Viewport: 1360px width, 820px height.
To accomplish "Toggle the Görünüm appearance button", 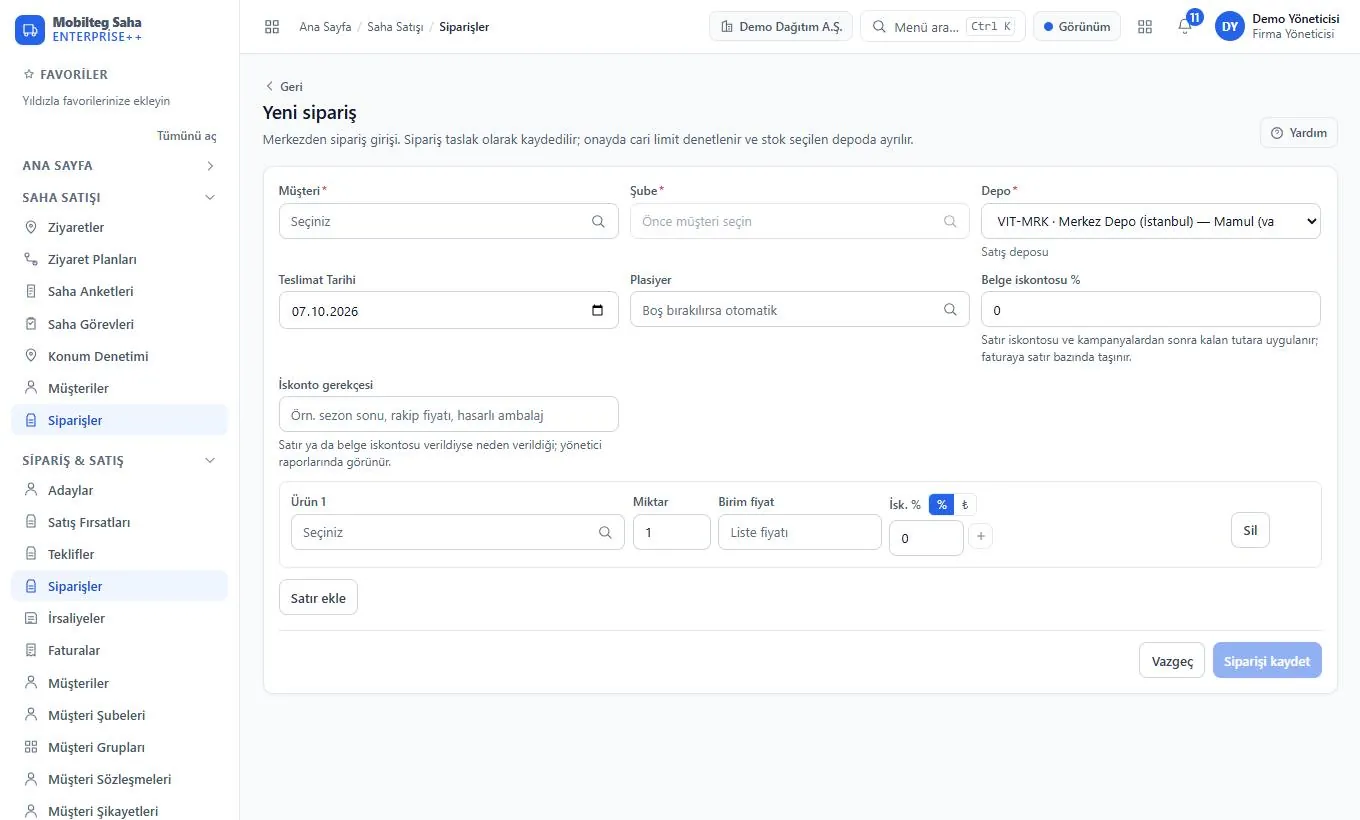I will pos(1077,27).
